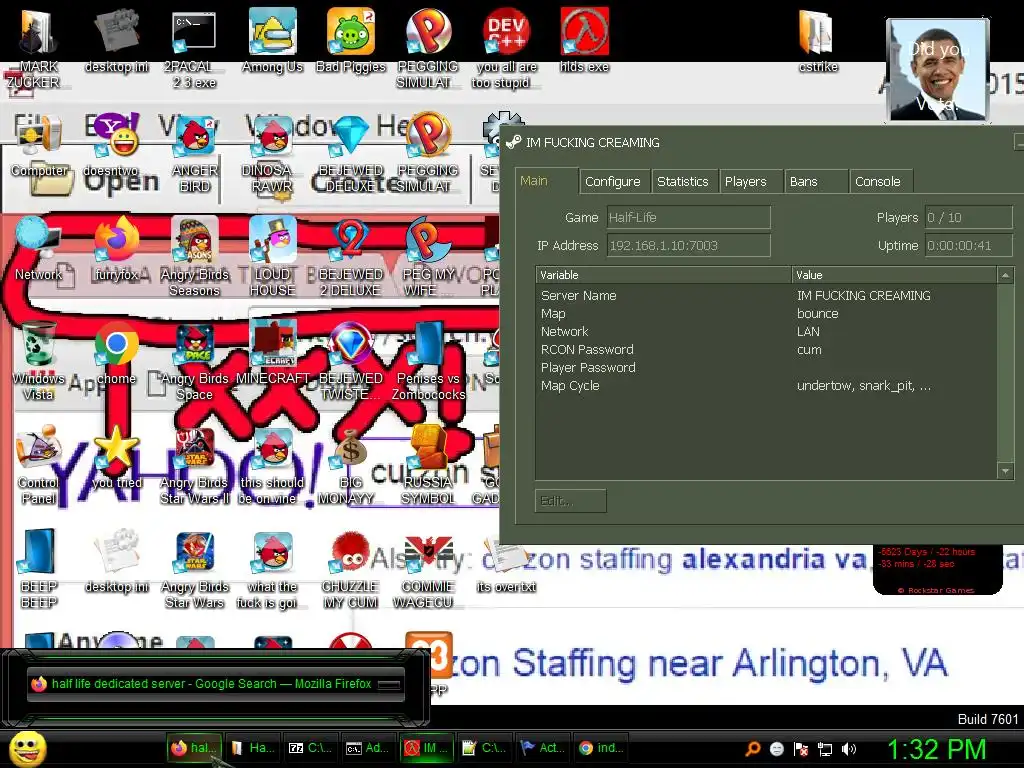Screen dimensions: 1024x768
Task: Select the Player Password row
Action: (x=767, y=368)
